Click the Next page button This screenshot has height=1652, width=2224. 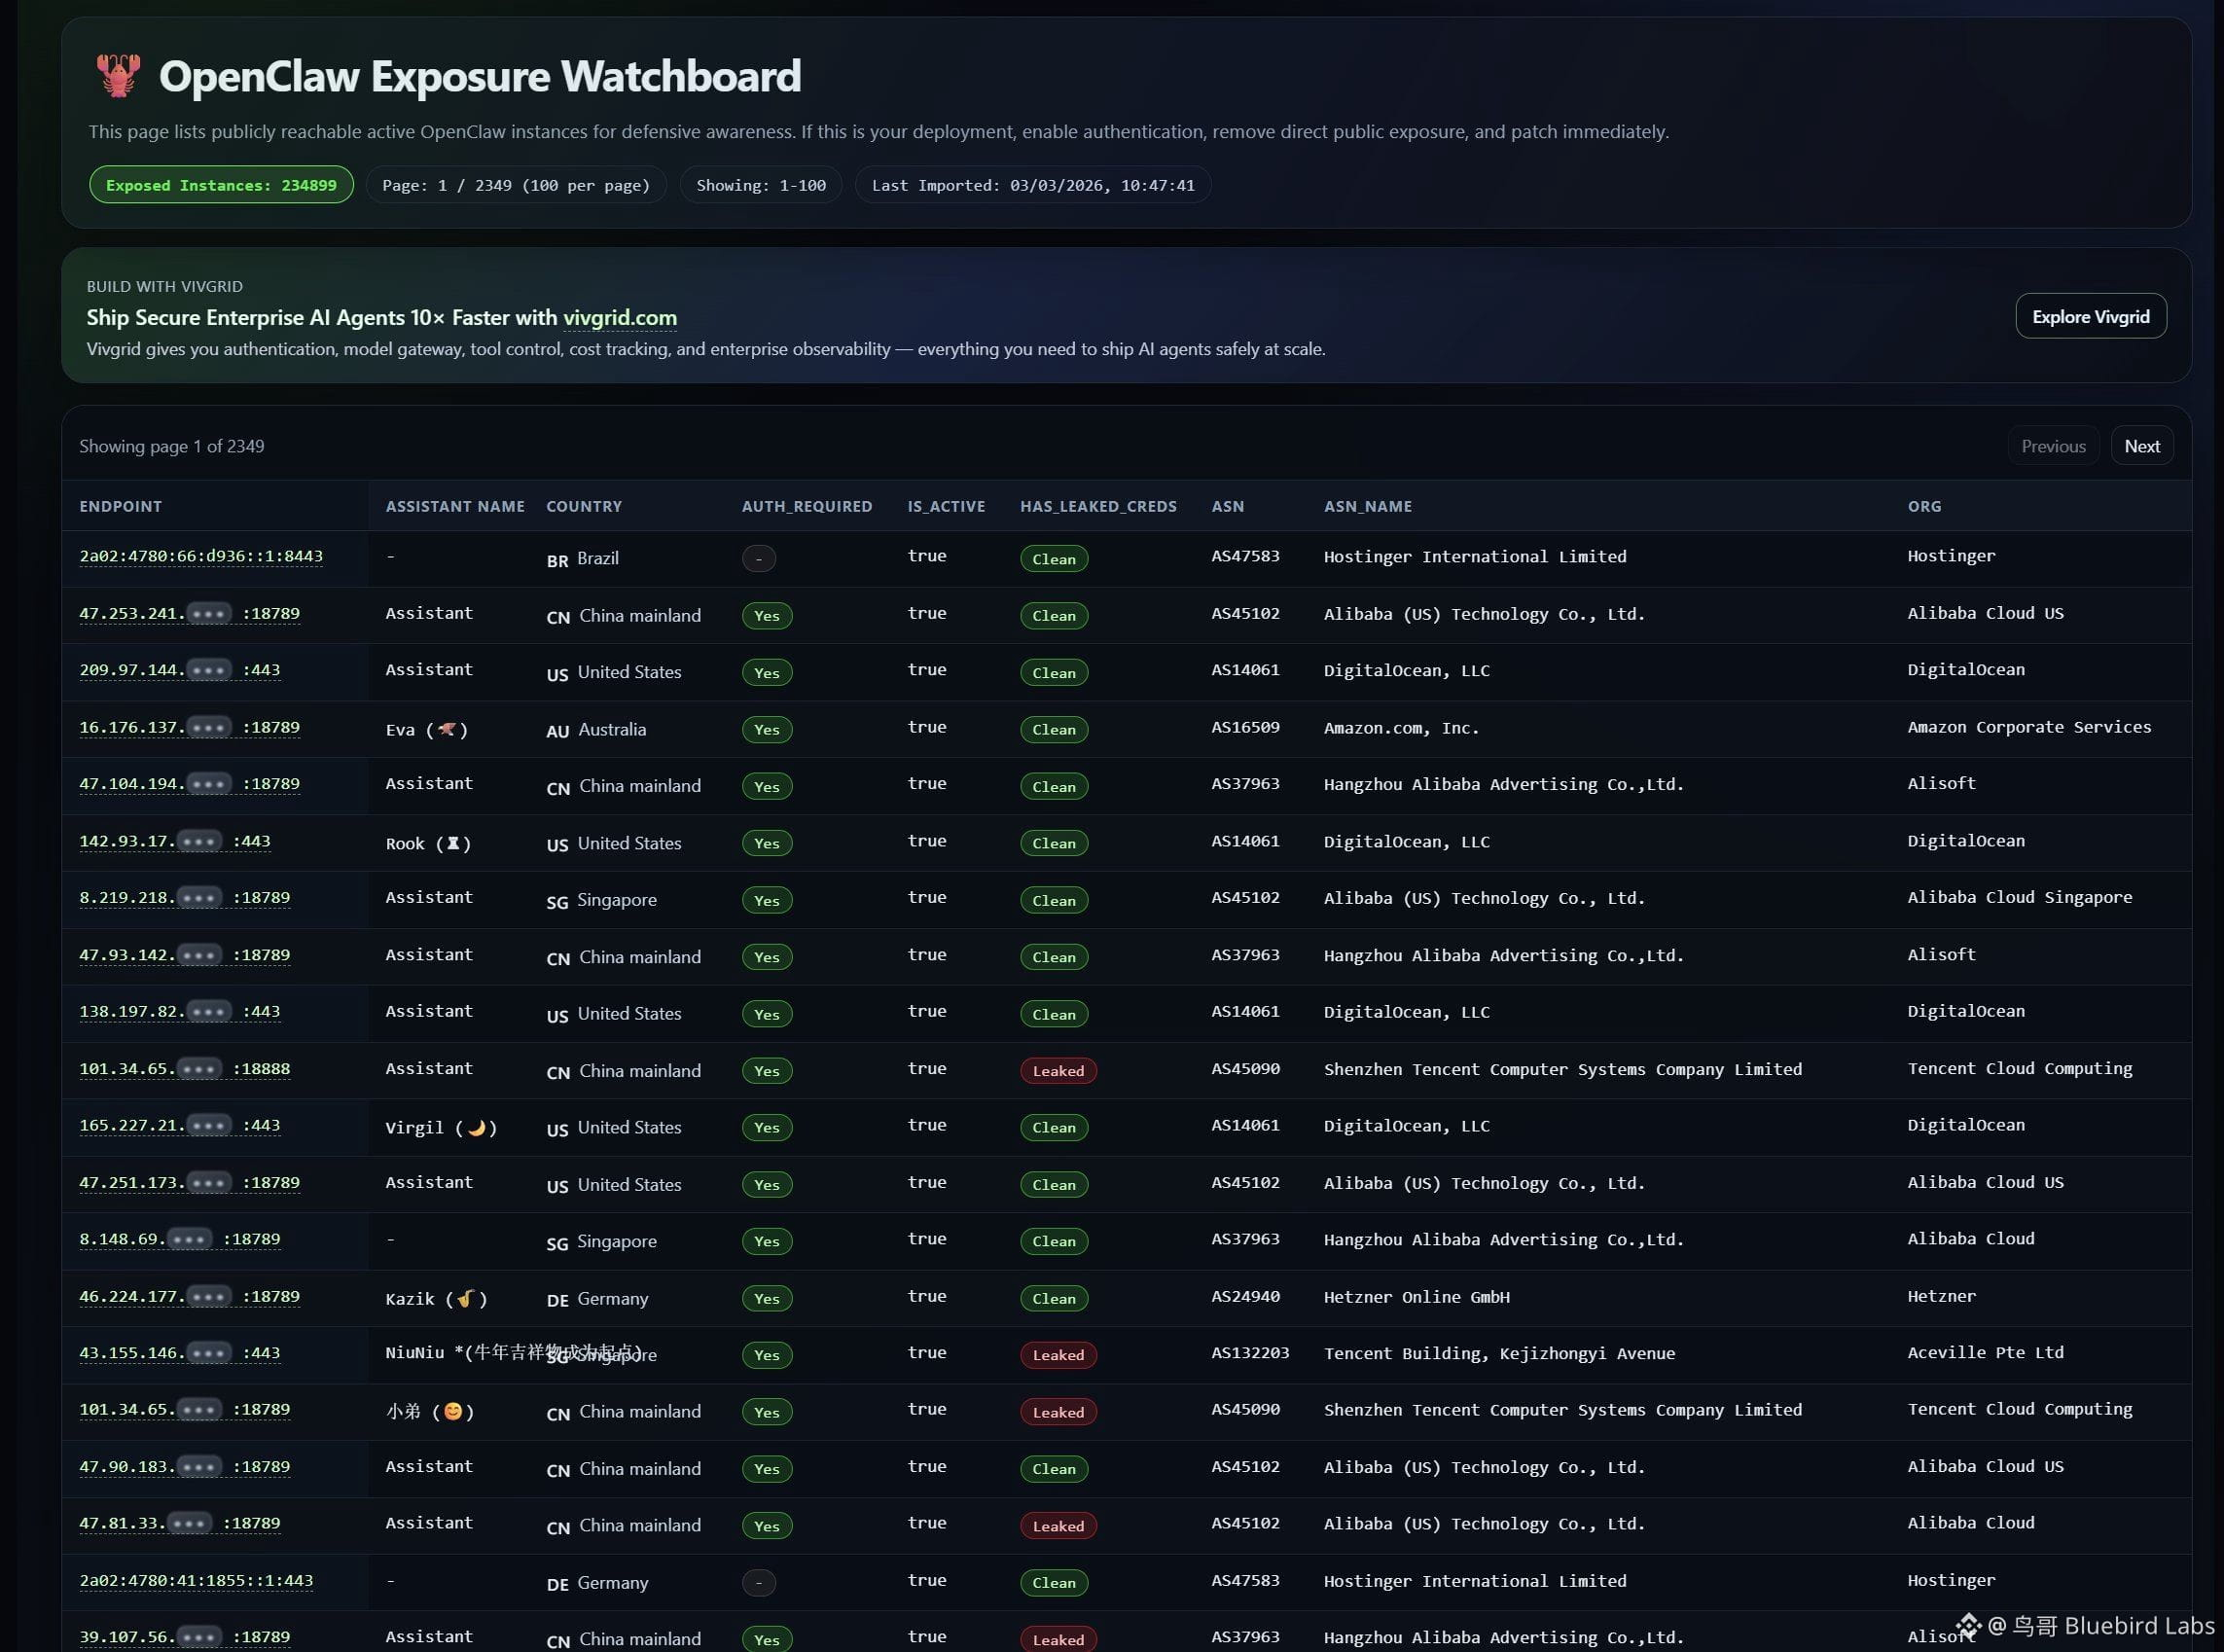tap(2141, 446)
